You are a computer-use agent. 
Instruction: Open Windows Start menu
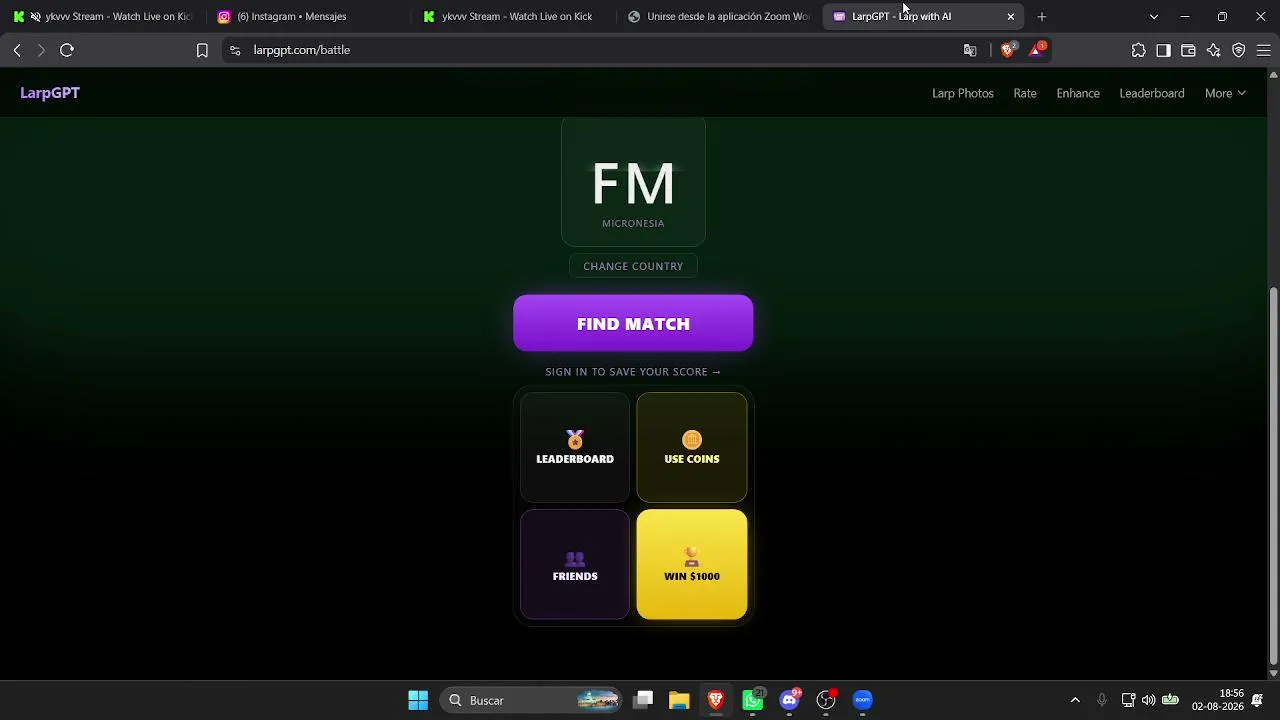pyautogui.click(x=418, y=700)
